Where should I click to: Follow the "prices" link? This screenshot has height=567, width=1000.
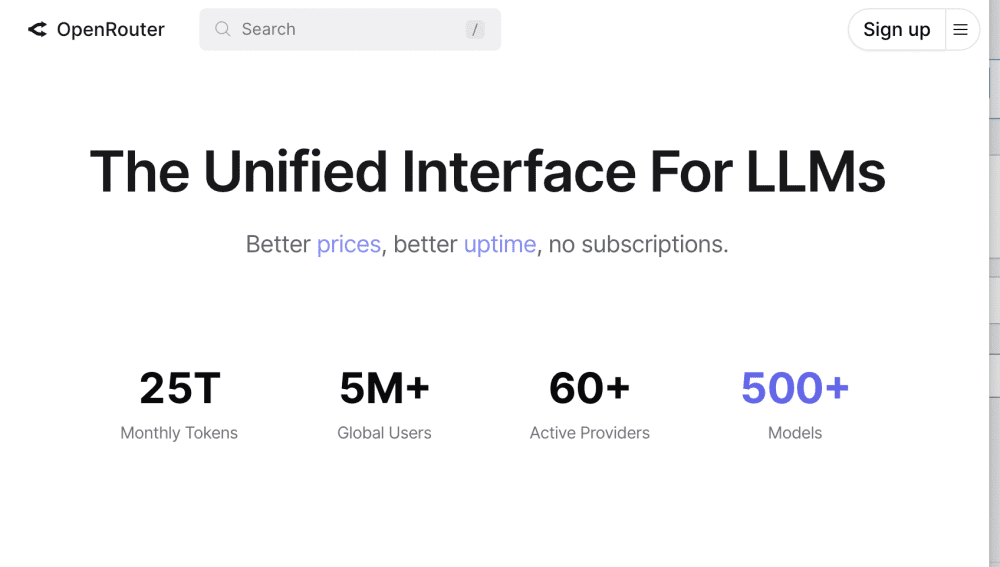348,244
